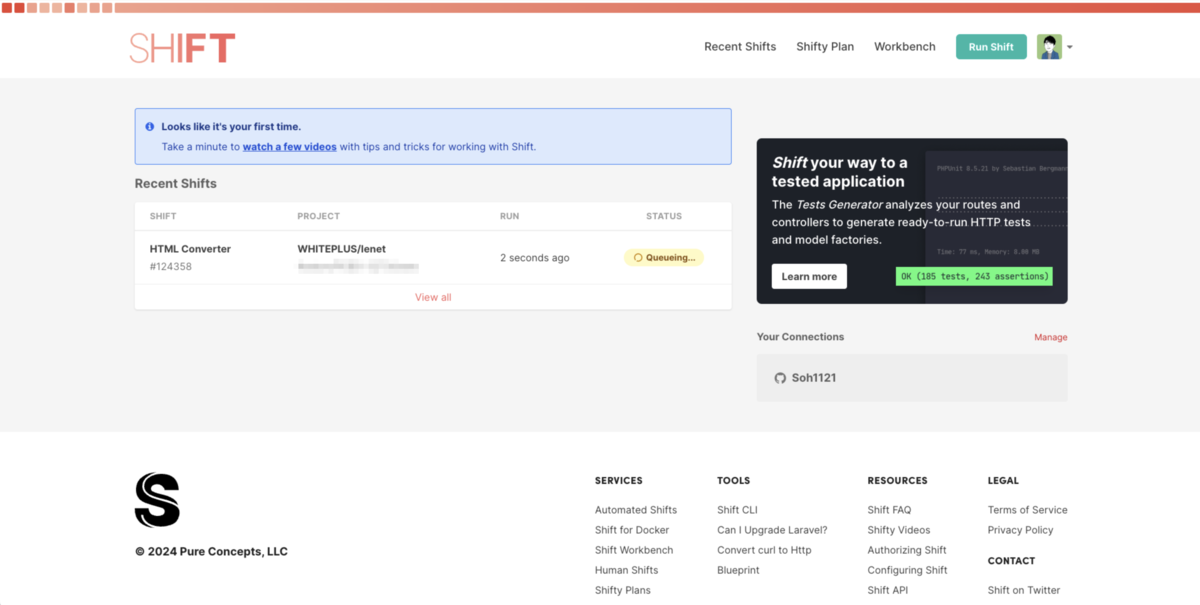The width and height of the screenshot is (1200, 605).
Task: Click the SHIFT logo in header
Action: (x=182, y=48)
